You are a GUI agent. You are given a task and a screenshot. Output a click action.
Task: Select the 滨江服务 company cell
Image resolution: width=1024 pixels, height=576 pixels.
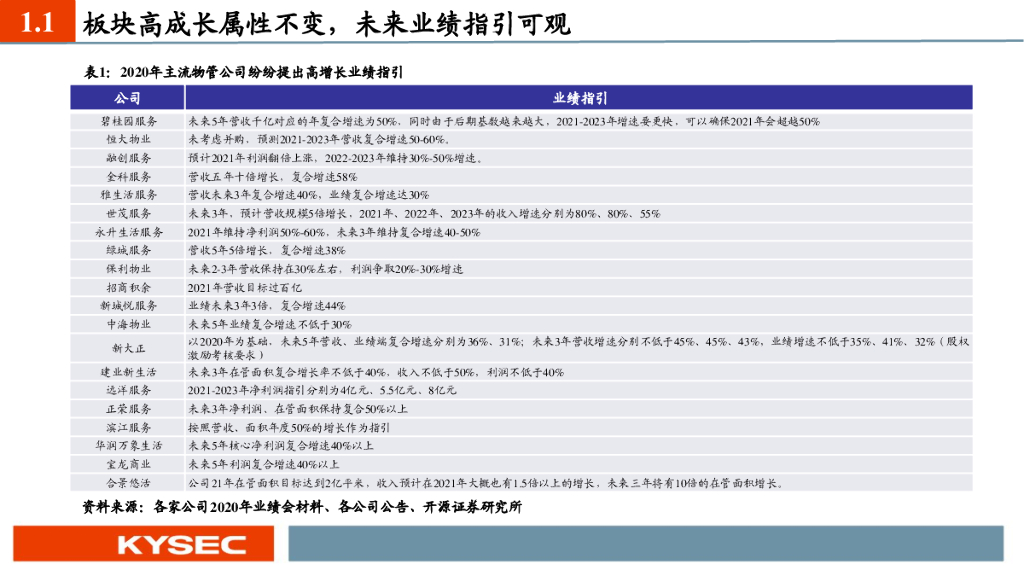127,428
